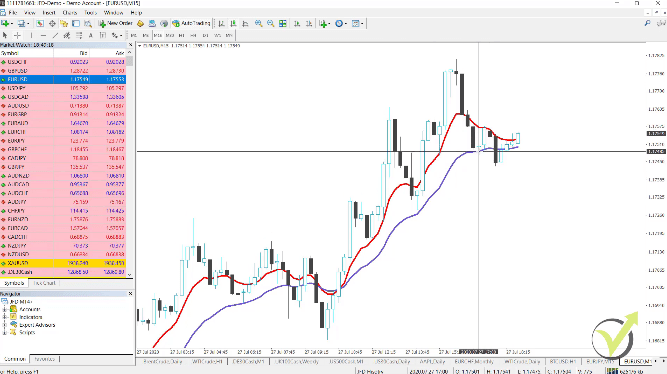
Task: Open search magnifier in toolbar
Action: (x=647, y=23)
